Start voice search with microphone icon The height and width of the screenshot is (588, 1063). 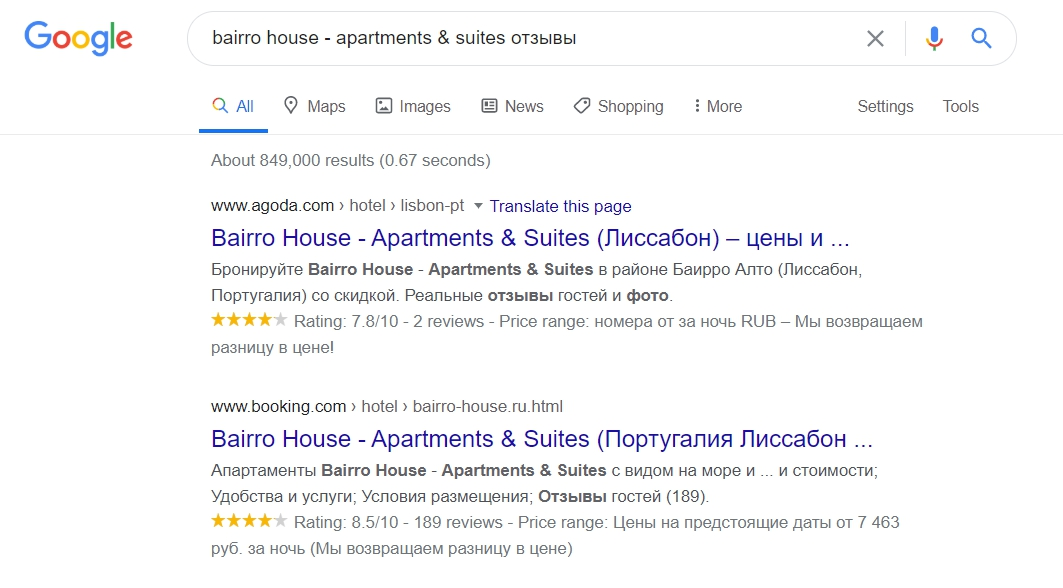coord(934,39)
